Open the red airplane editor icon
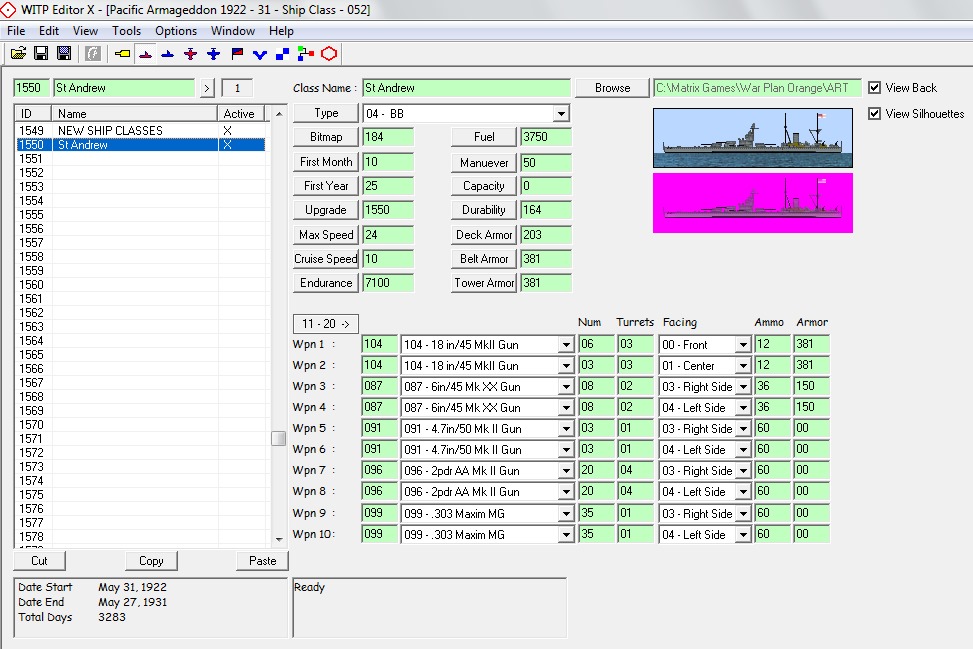Viewport: 973px width, 649px height. point(191,54)
